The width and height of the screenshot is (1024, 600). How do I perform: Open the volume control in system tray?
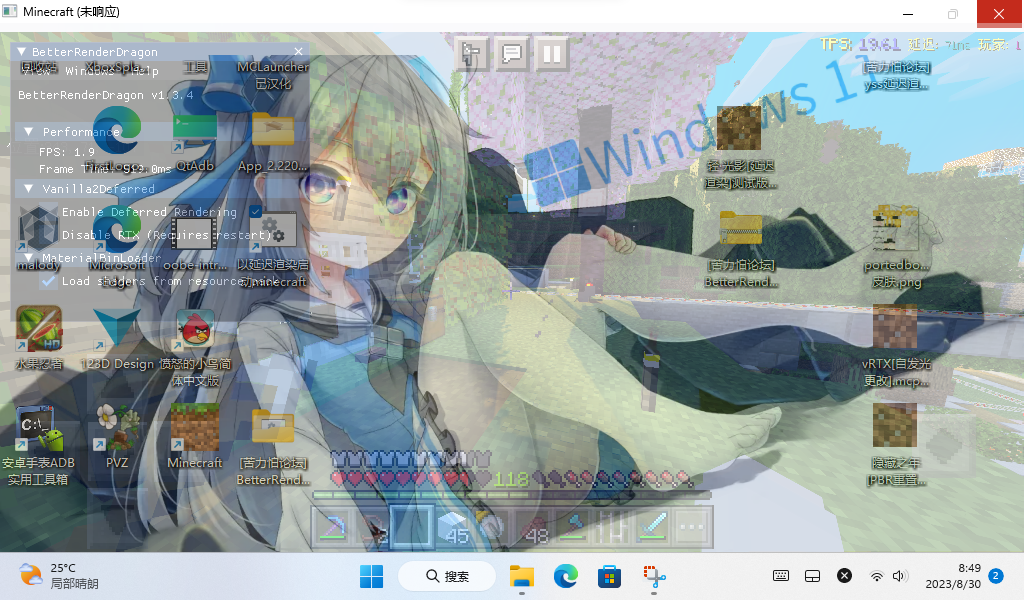point(900,576)
